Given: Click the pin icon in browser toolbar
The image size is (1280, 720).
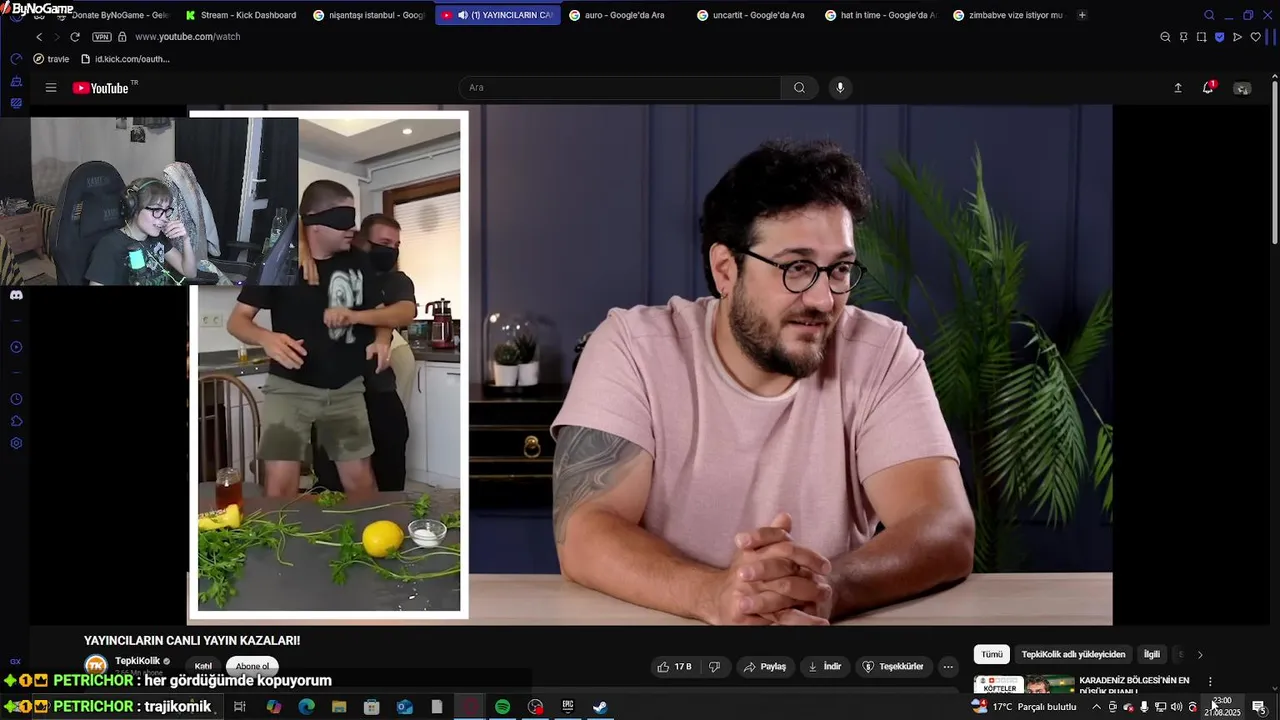Looking at the screenshot, I should (1183, 37).
